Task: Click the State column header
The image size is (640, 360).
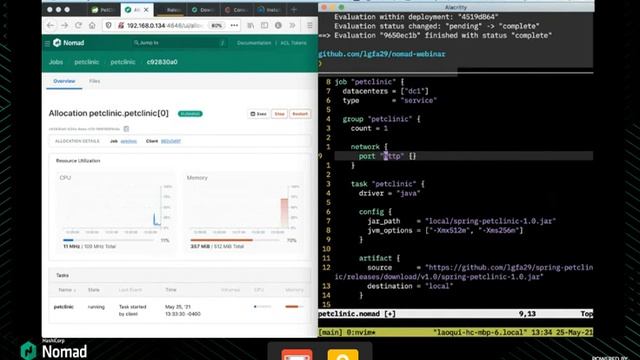Action: coord(93,290)
